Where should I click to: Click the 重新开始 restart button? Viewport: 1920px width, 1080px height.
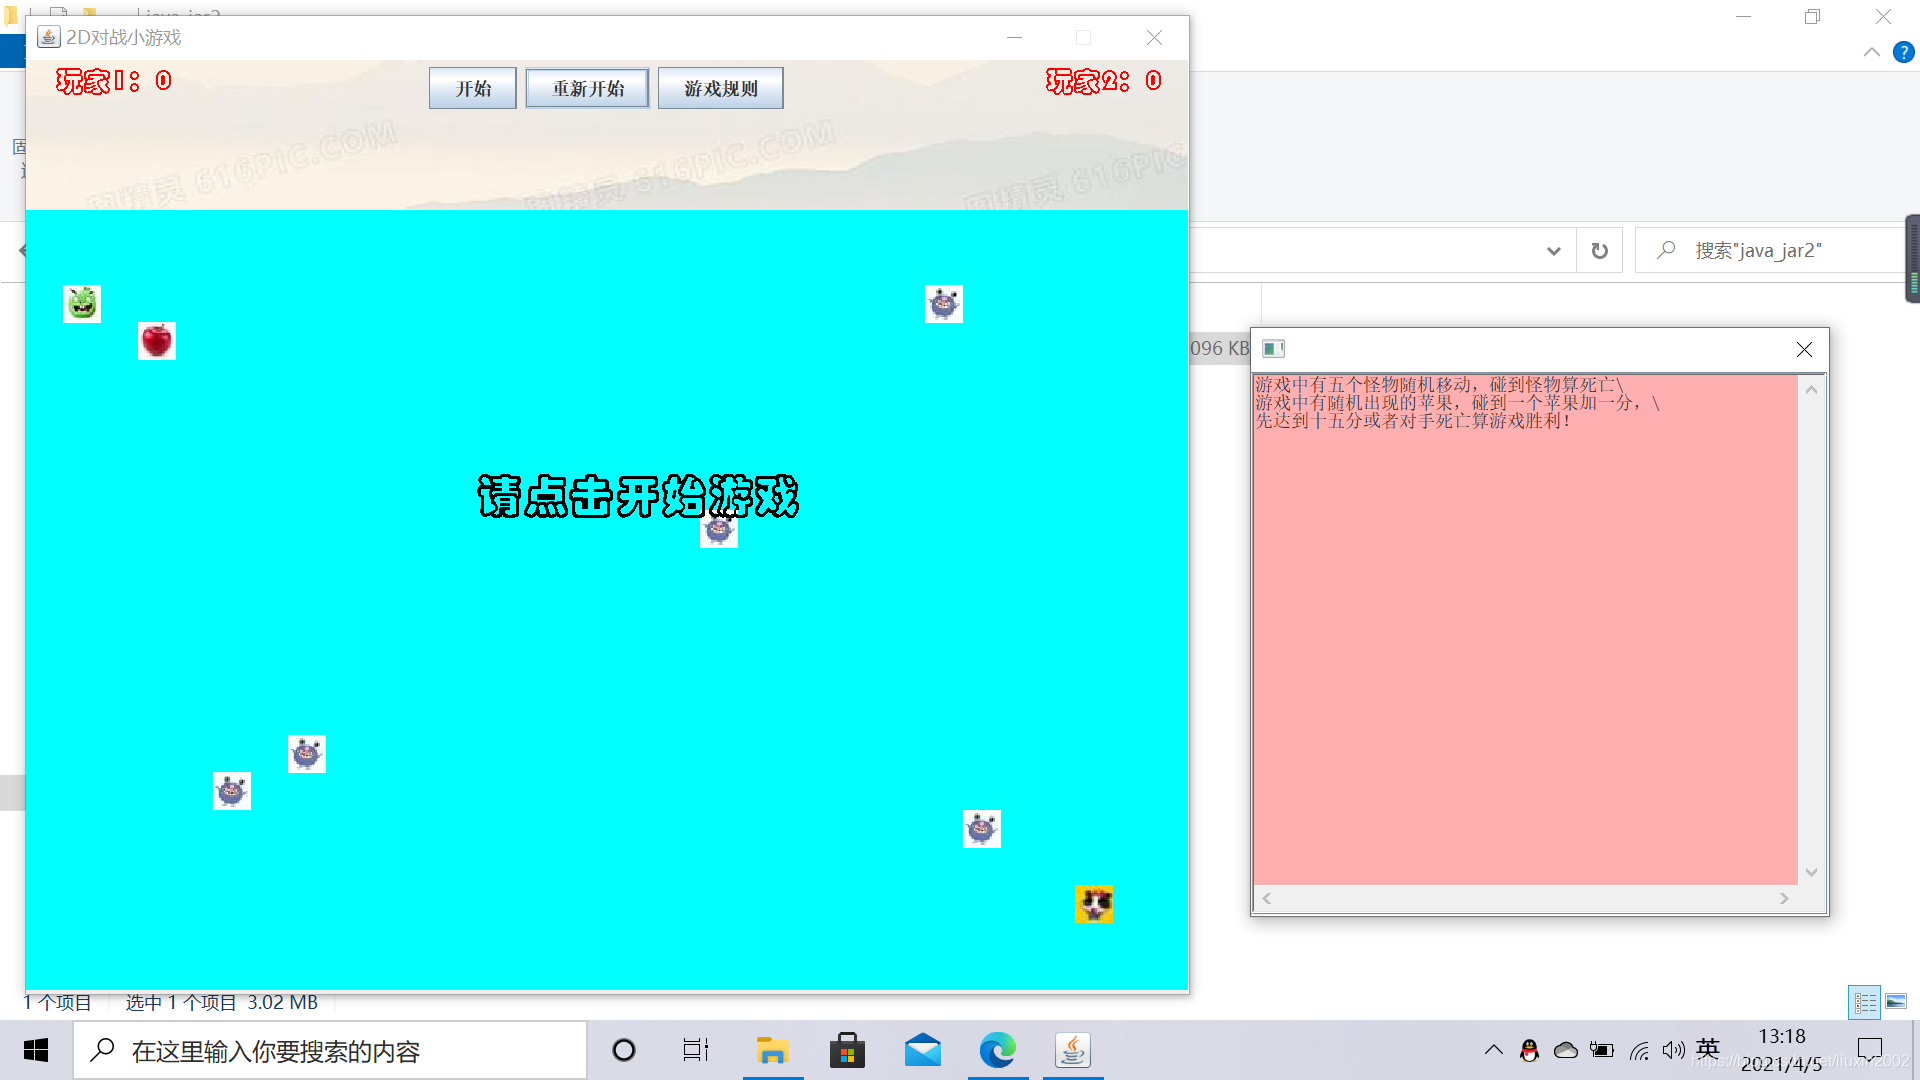588,88
